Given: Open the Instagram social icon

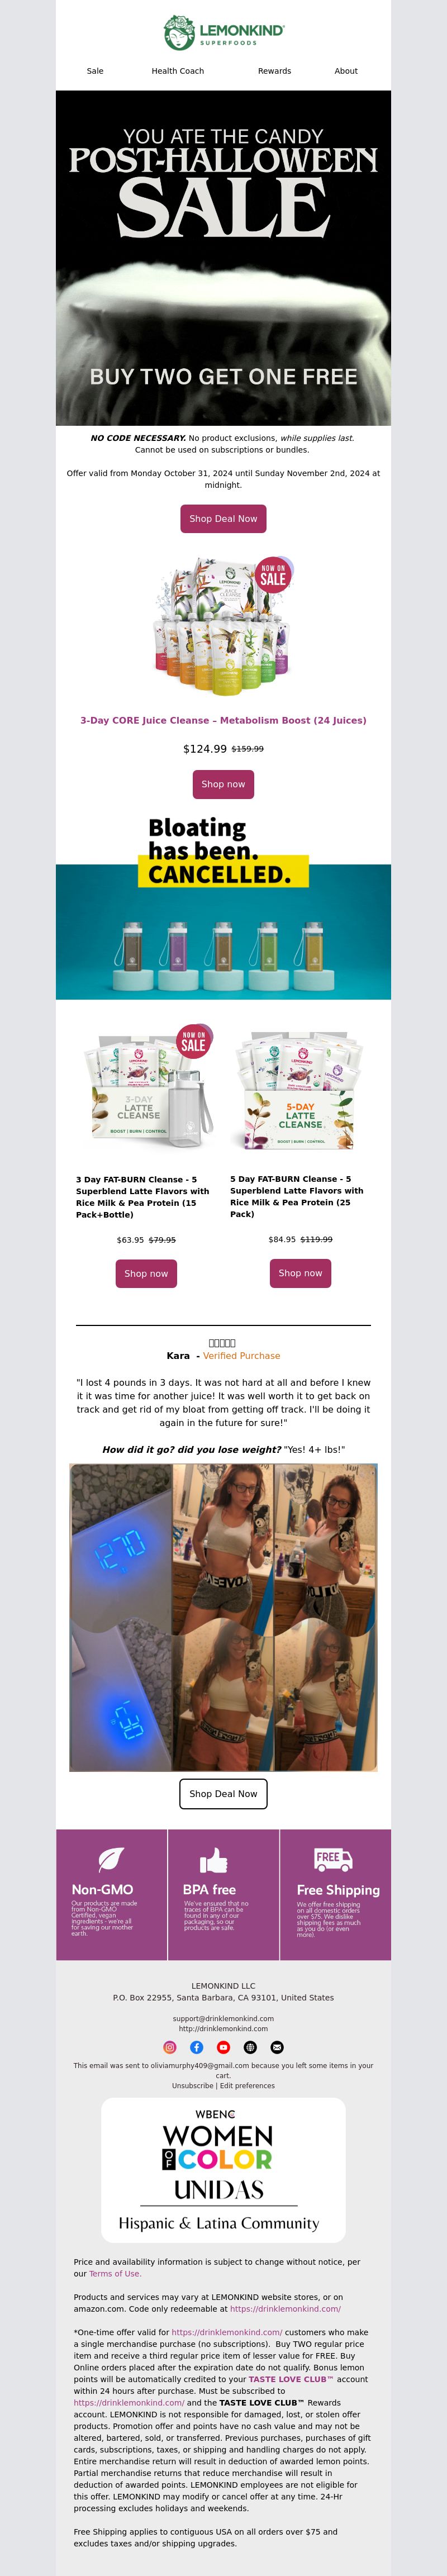Looking at the screenshot, I should coord(170,2047).
